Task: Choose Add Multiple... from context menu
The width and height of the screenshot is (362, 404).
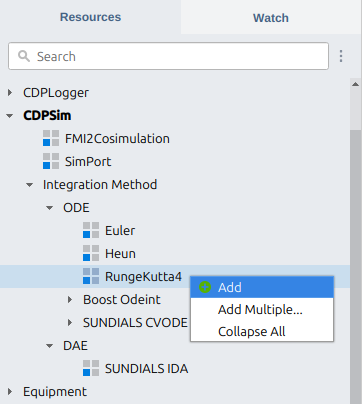Action: (262, 309)
